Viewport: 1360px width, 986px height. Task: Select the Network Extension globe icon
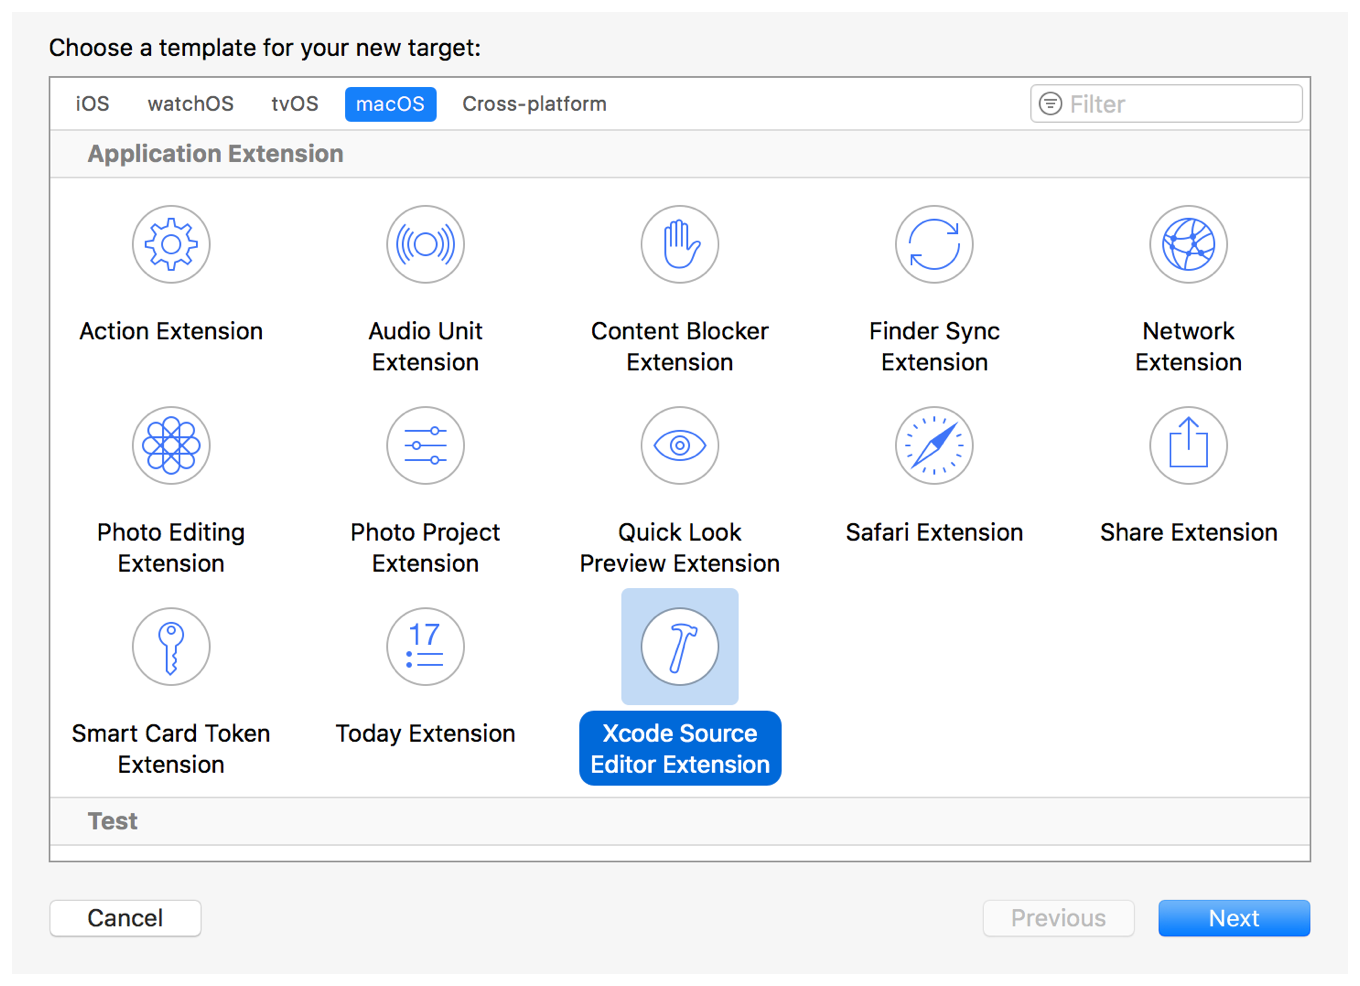[x=1188, y=244]
